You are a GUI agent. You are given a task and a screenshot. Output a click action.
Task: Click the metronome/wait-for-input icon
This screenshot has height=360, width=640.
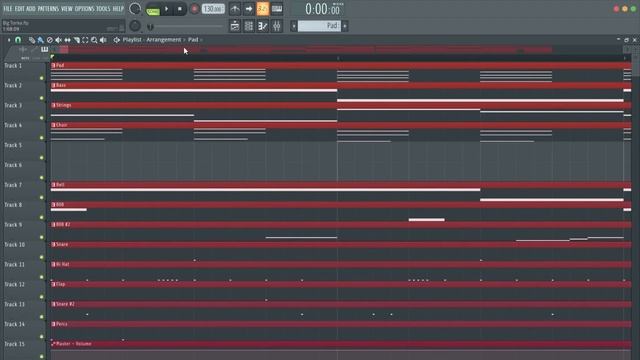coord(235,9)
